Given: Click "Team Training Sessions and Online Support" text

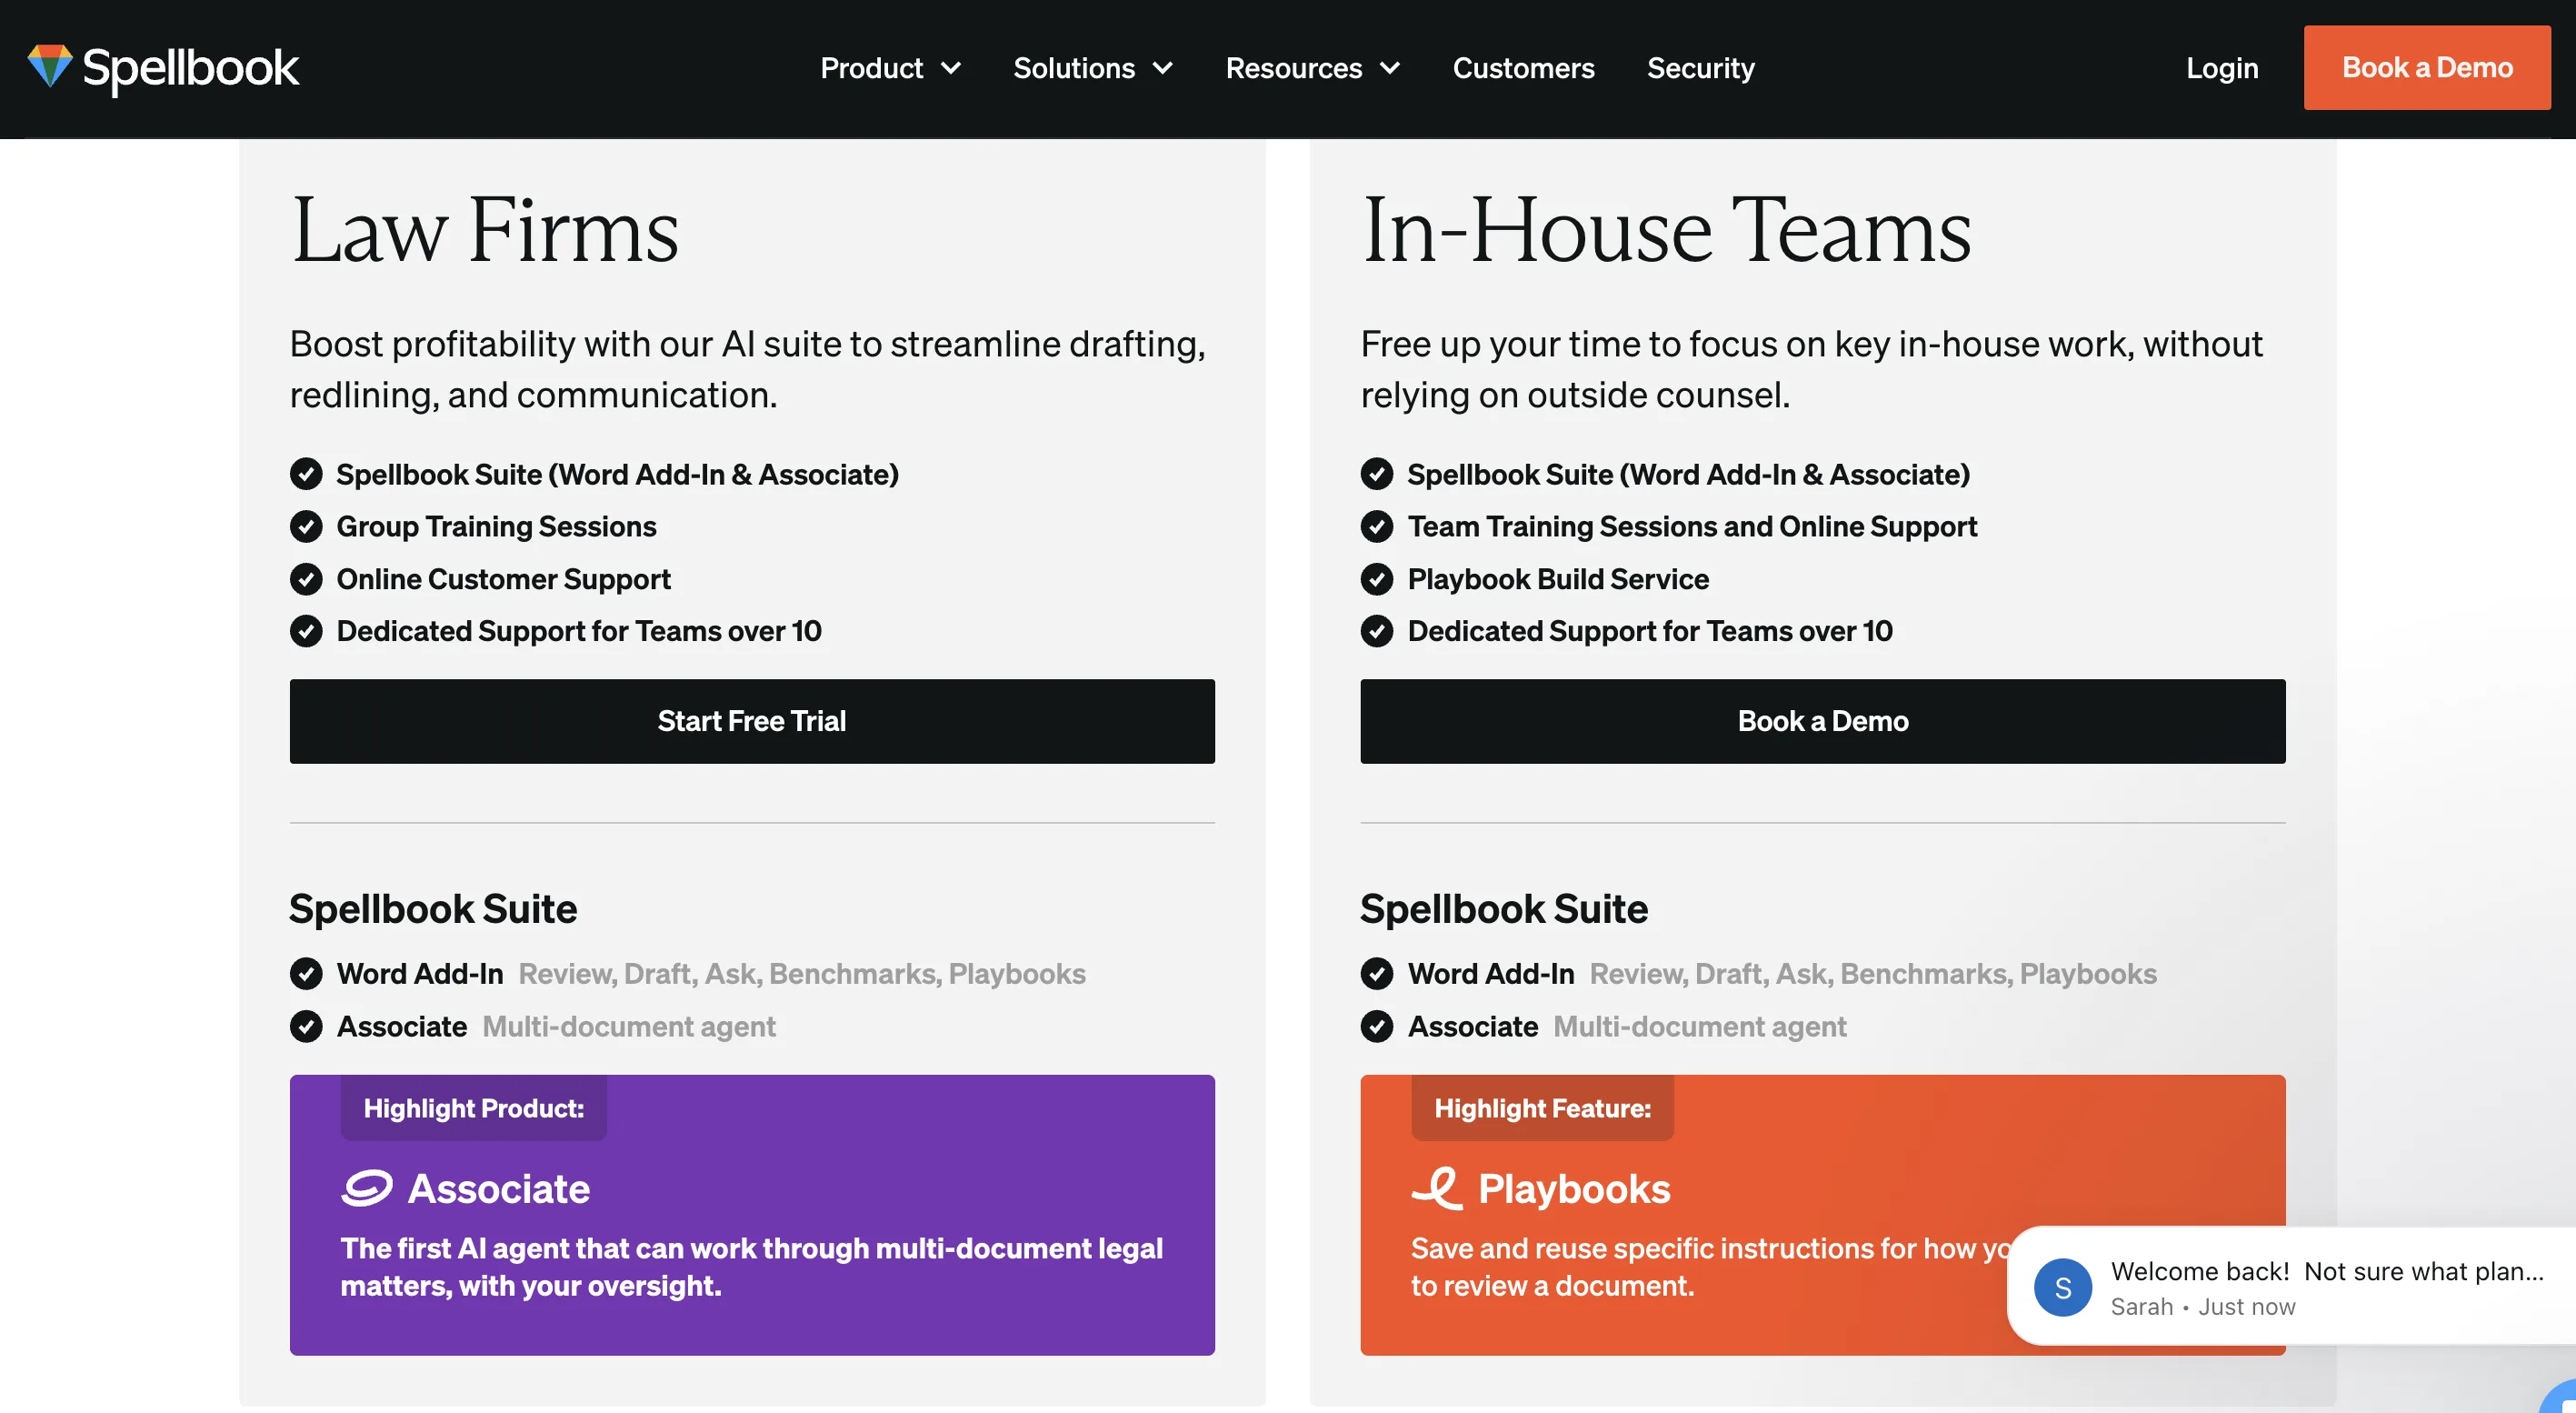Looking at the screenshot, I should tap(1692, 526).
